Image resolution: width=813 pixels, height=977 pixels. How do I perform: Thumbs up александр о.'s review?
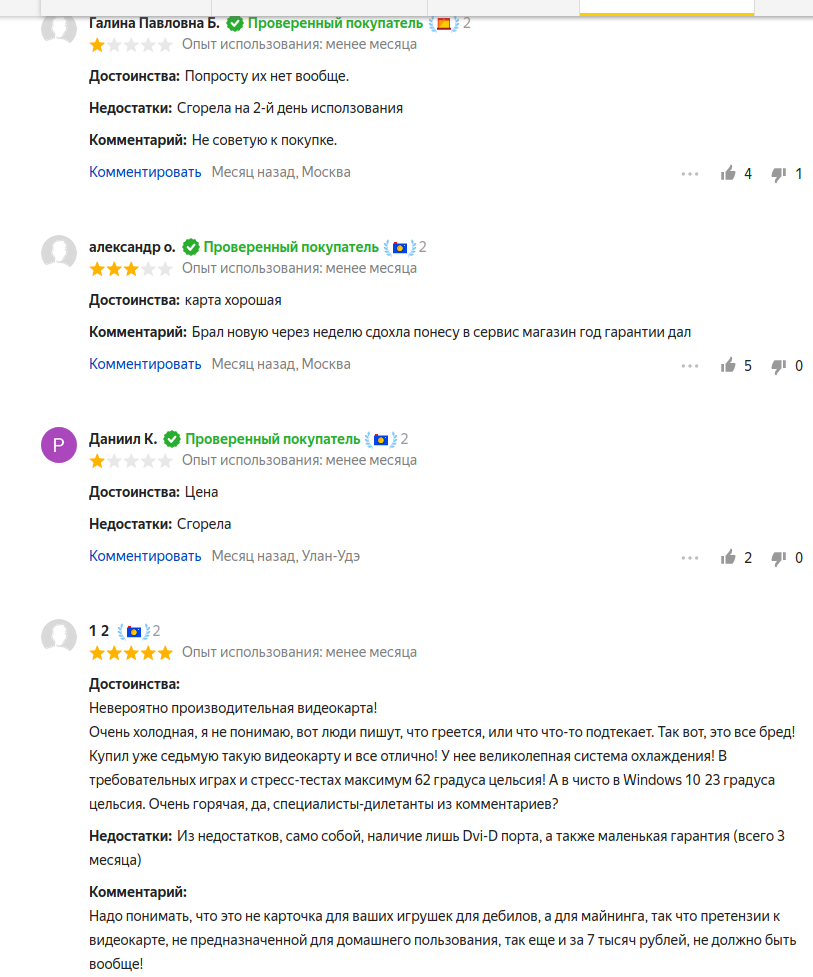click(x=728, y=366)
